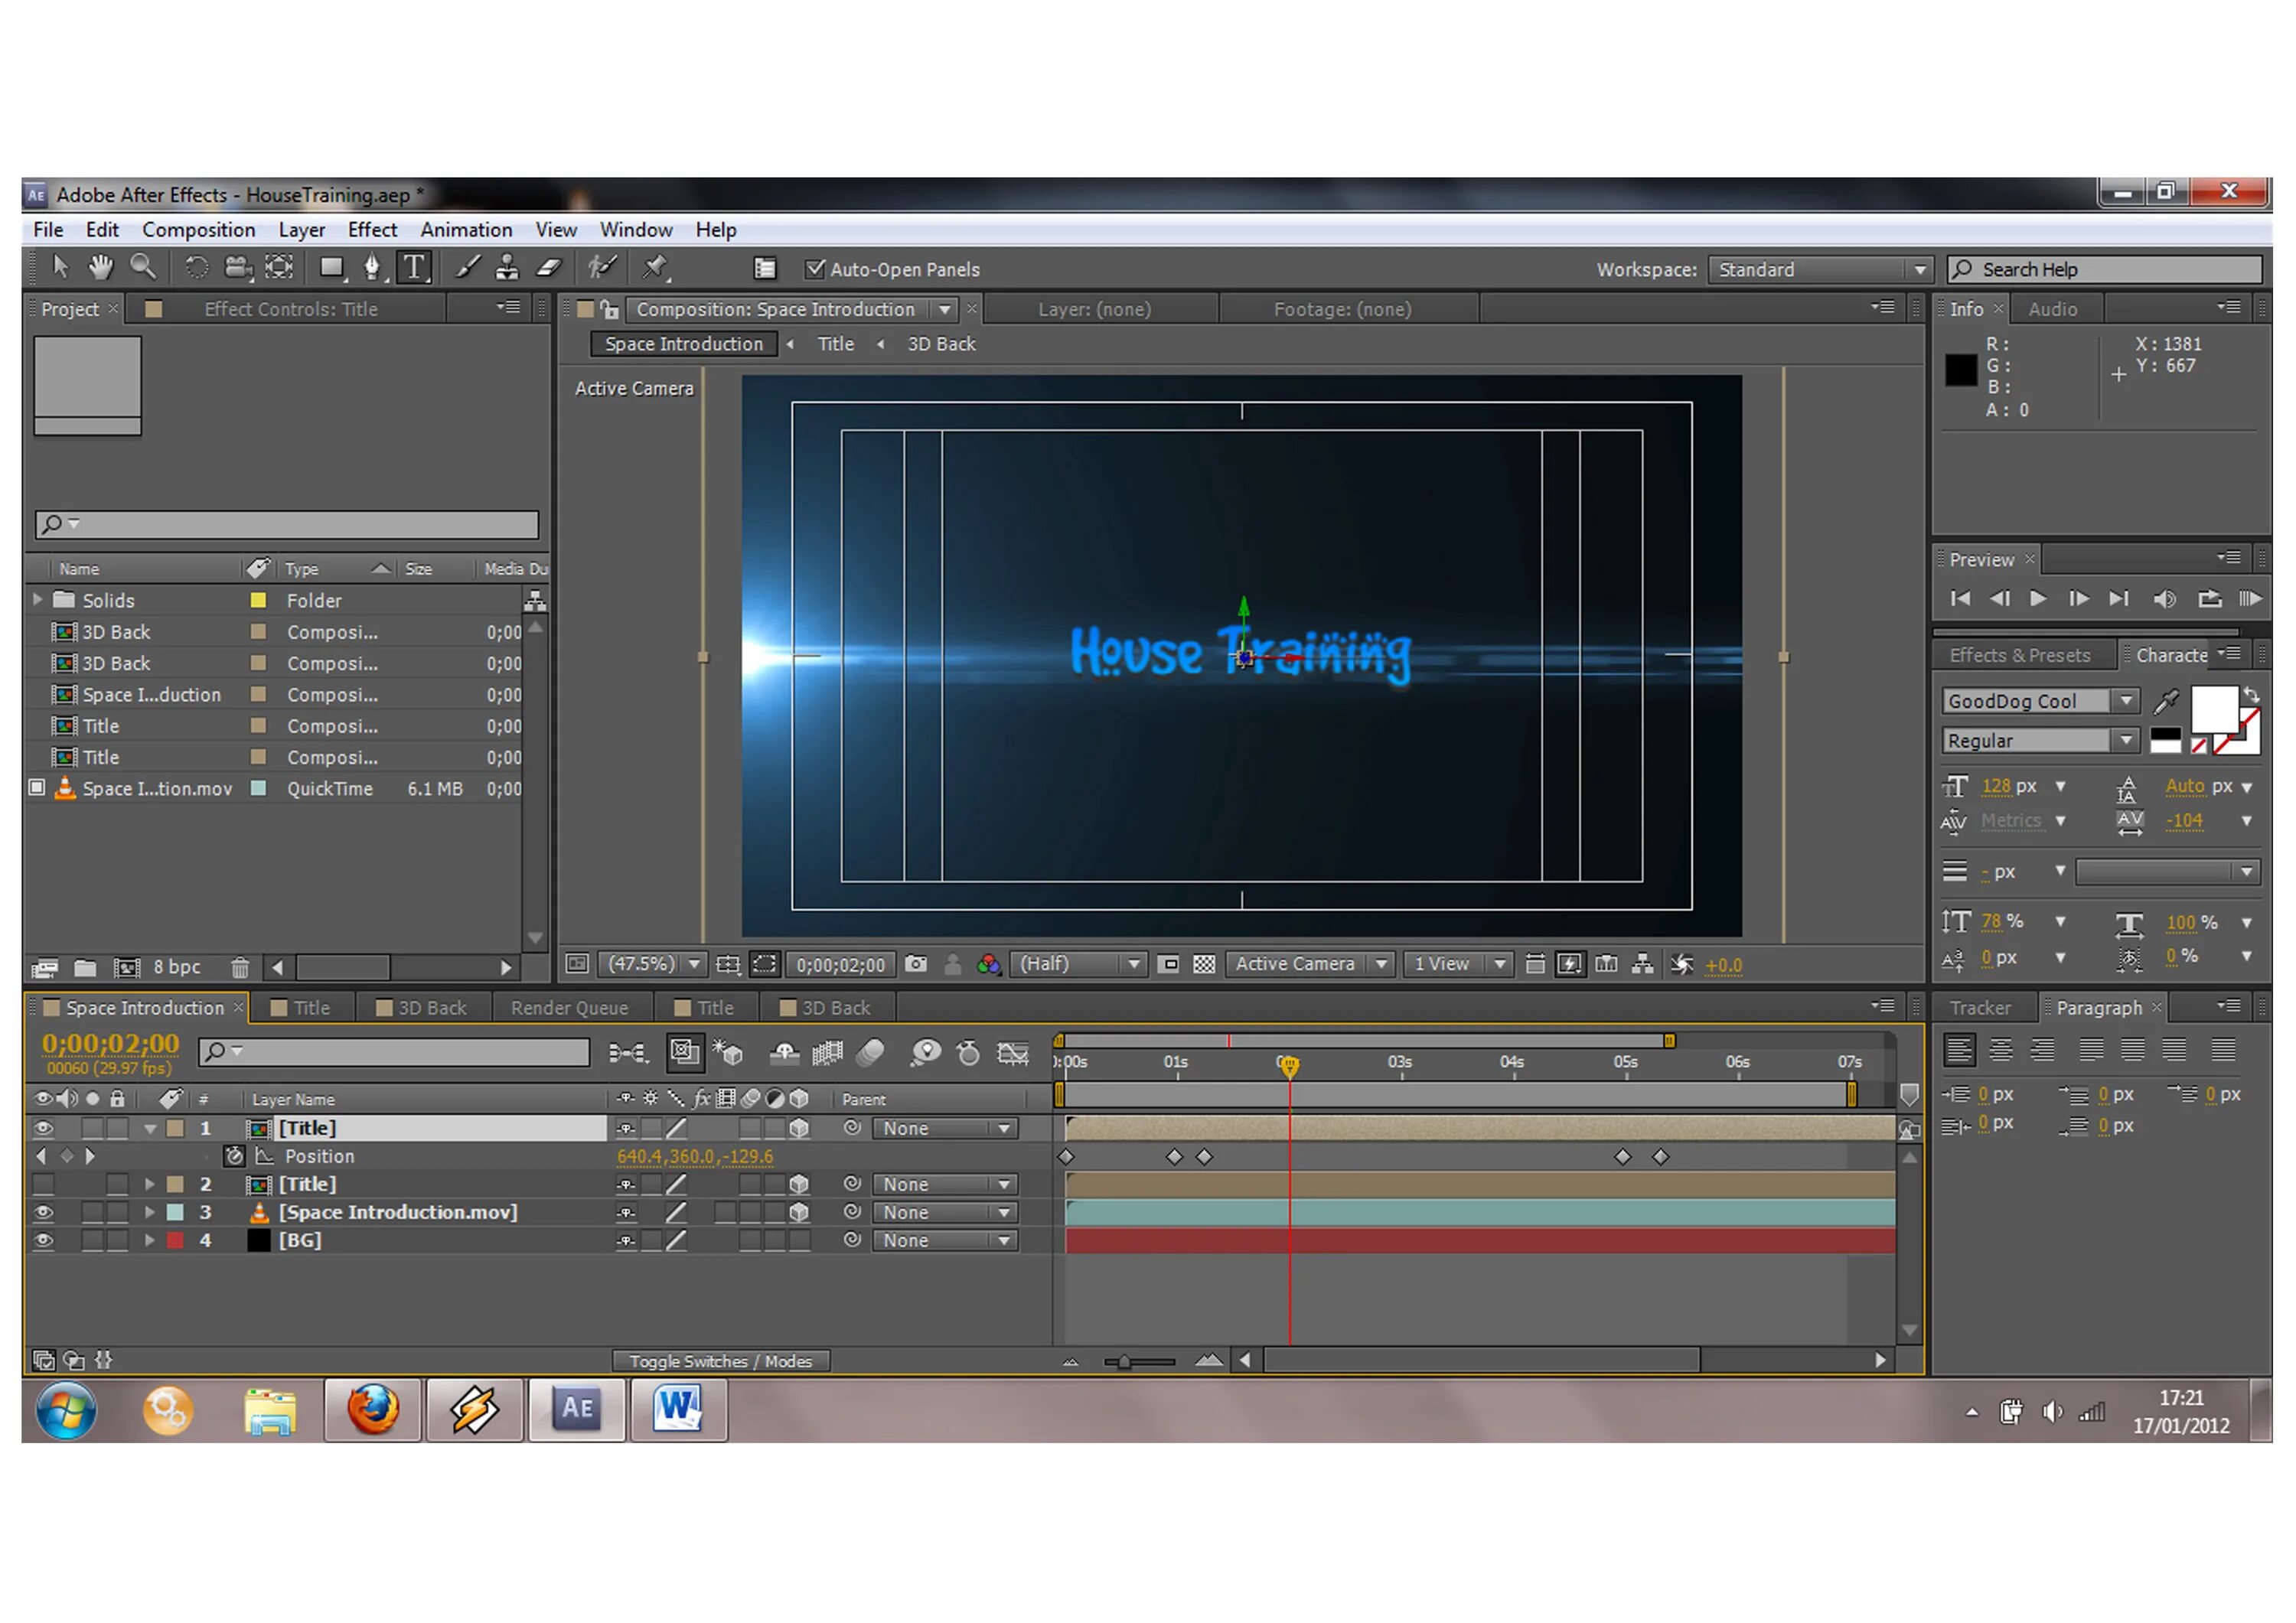Hide the Space Introduction.mov layer
Screen dimensions: 2296x1623
pyautogui.click(x=43, y=1212)
